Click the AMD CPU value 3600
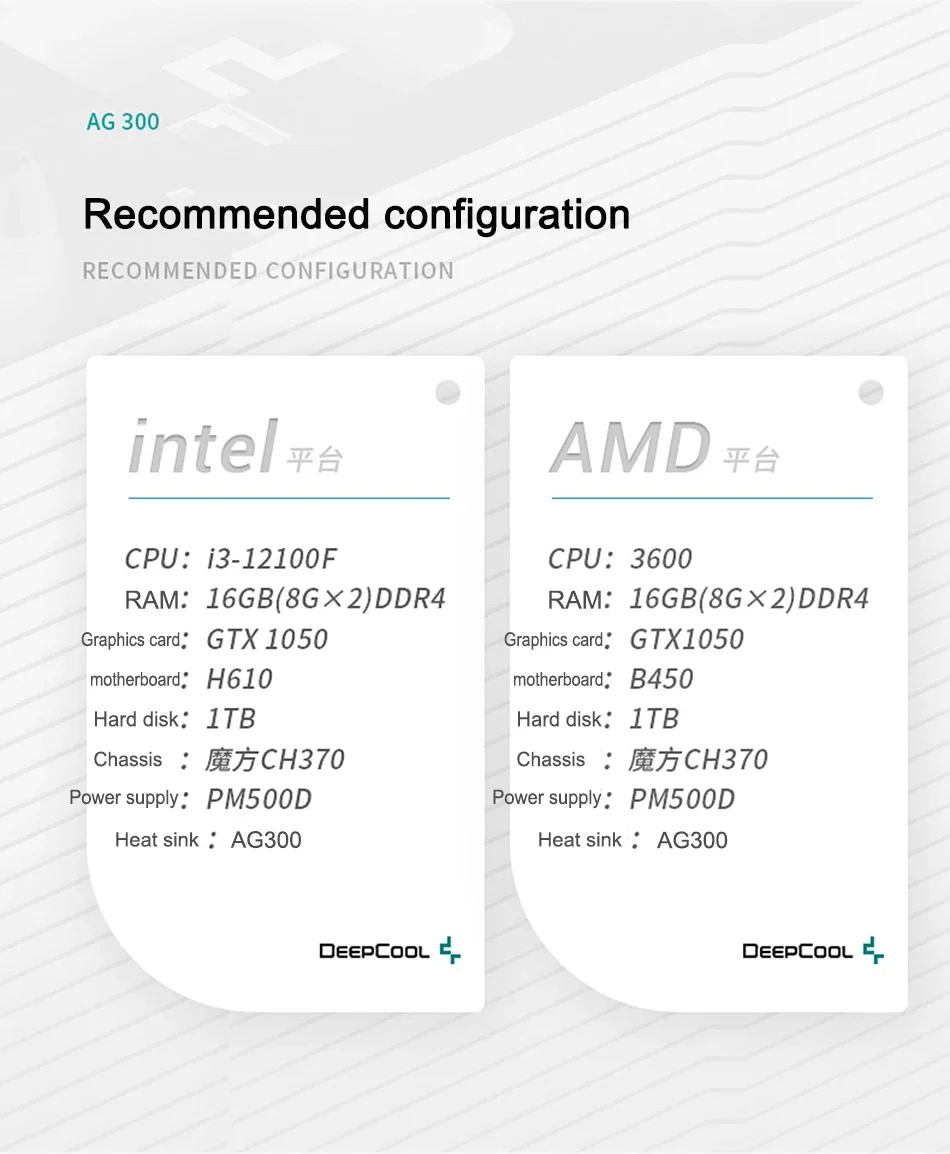The image size is (950, 1154). 661,559
